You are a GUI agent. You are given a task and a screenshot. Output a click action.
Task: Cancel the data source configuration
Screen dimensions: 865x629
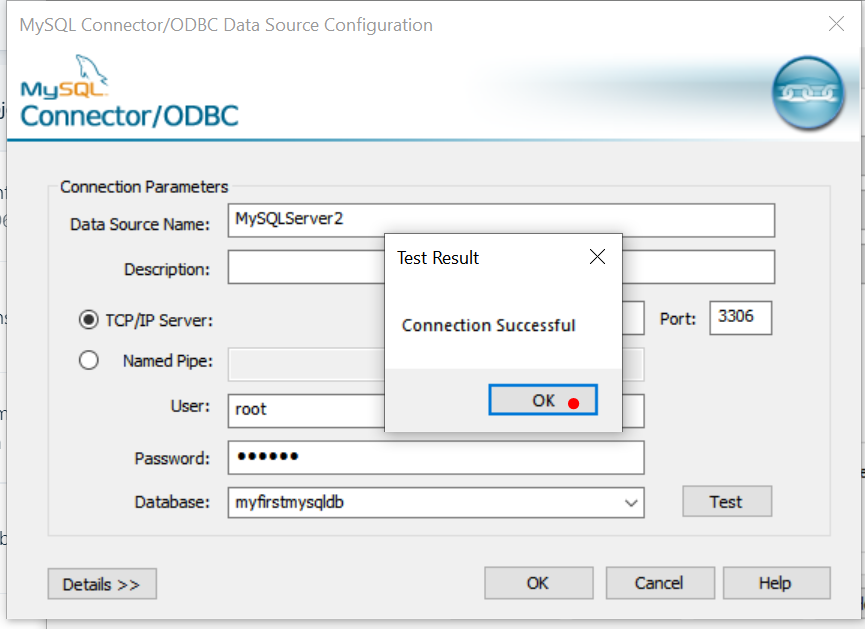660,583
